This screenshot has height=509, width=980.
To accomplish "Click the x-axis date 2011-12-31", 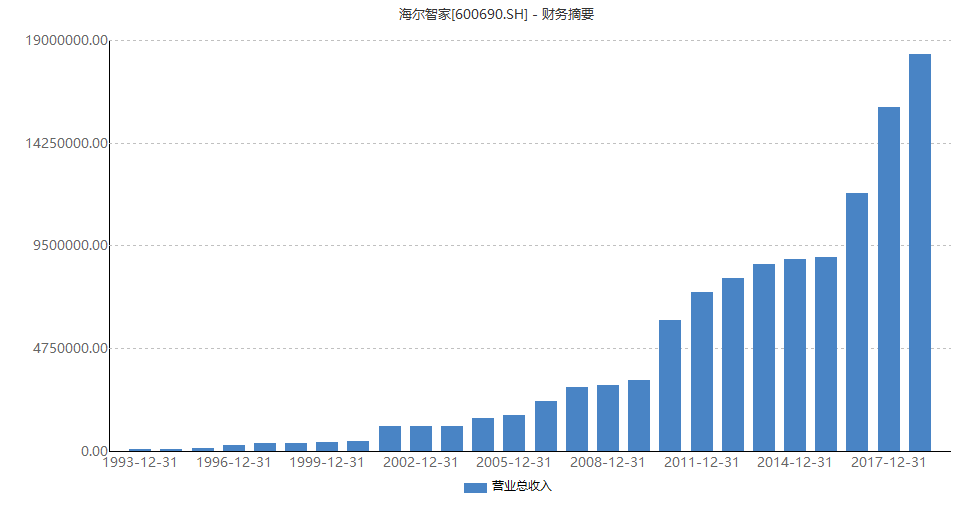I will click(701, 463).
